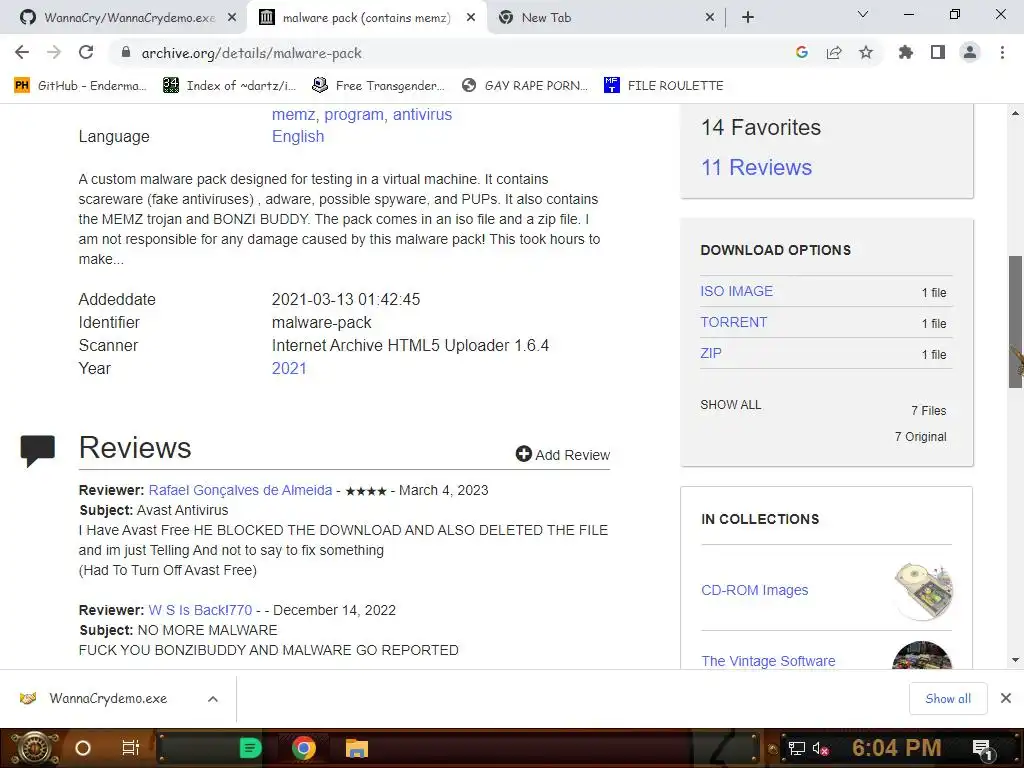Toggle the browser side panel
1024x768 pixels.
tap(938, 52)
